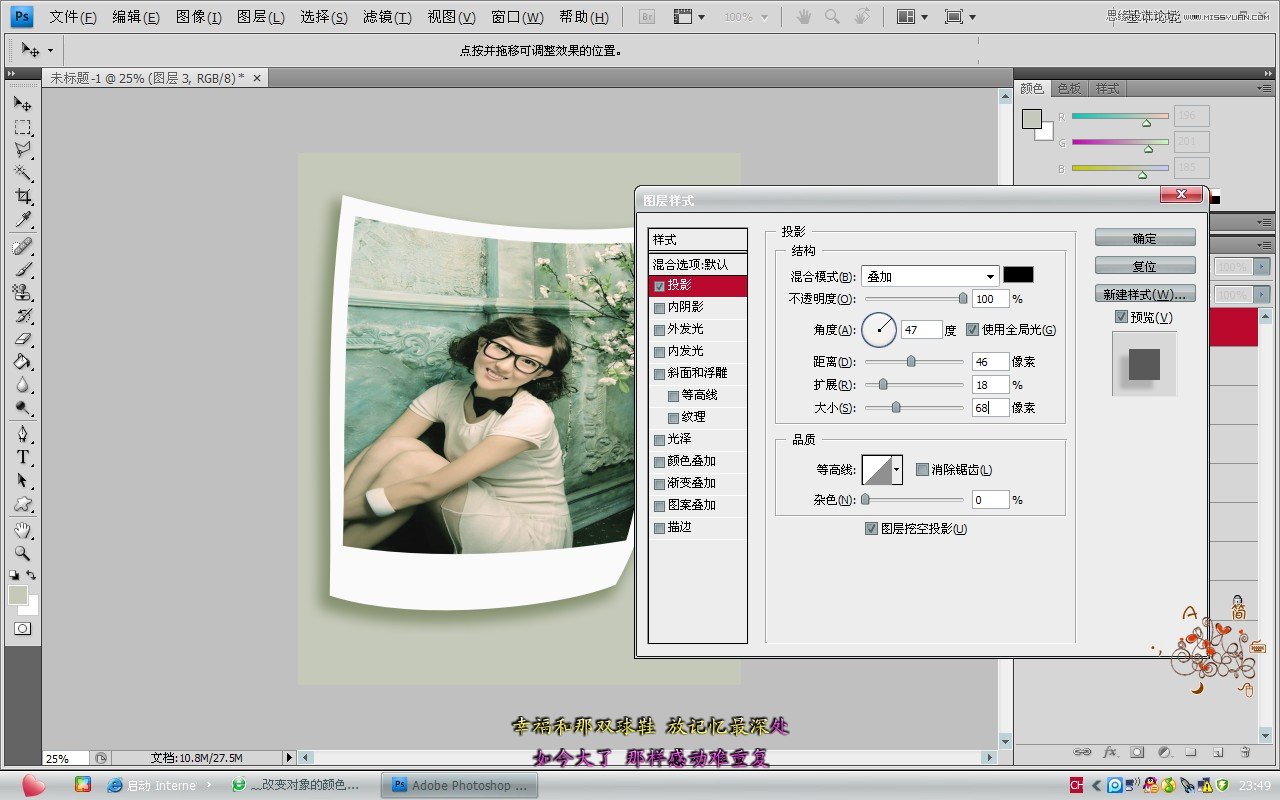Select 混合选项:默认 in styles list

tap(698, 264)
